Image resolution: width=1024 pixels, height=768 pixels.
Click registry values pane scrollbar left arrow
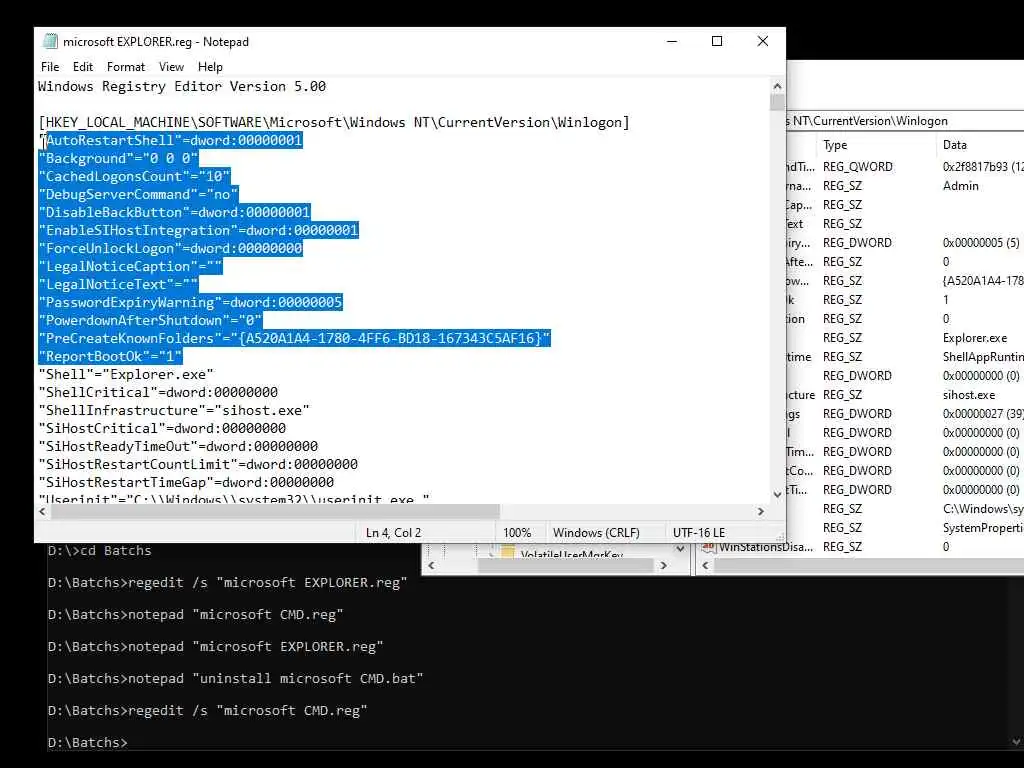click(705, 566)
